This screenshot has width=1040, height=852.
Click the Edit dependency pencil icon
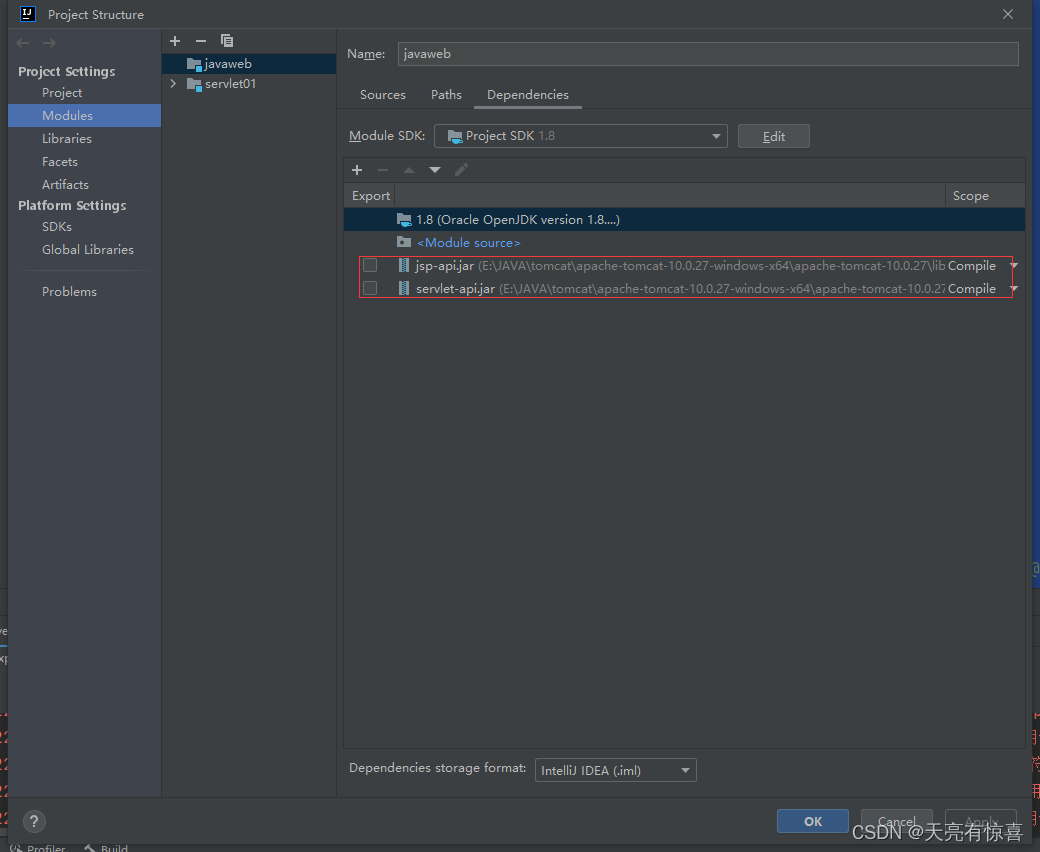point(461,170)
